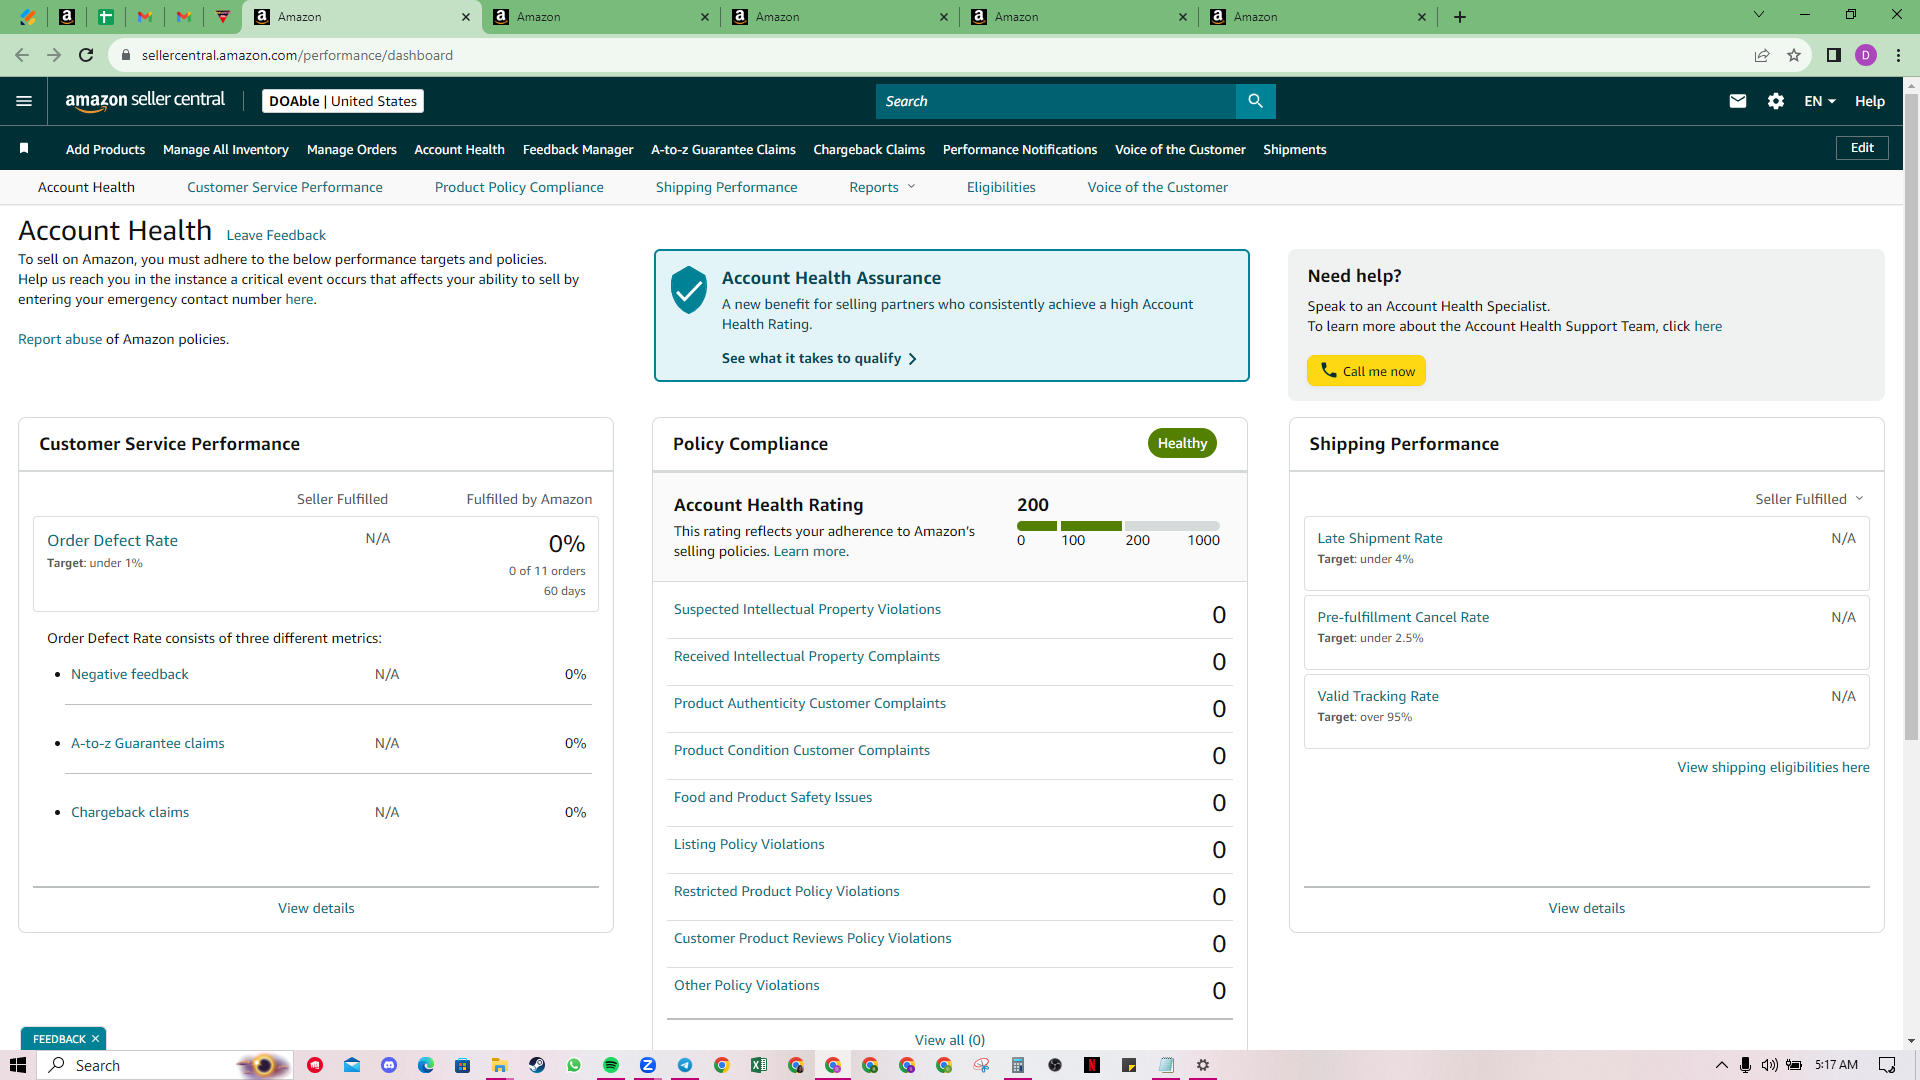Image resolution: width=1920 pixels, height=1080 pixels.
Task: Open Late Shipment Rate link
Action: click(1380, 538)
